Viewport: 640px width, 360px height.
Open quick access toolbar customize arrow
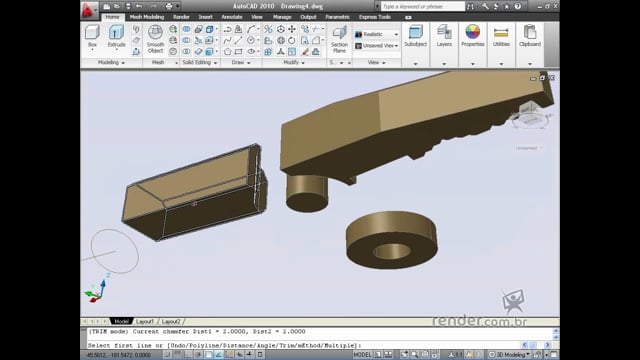[178, 6]
